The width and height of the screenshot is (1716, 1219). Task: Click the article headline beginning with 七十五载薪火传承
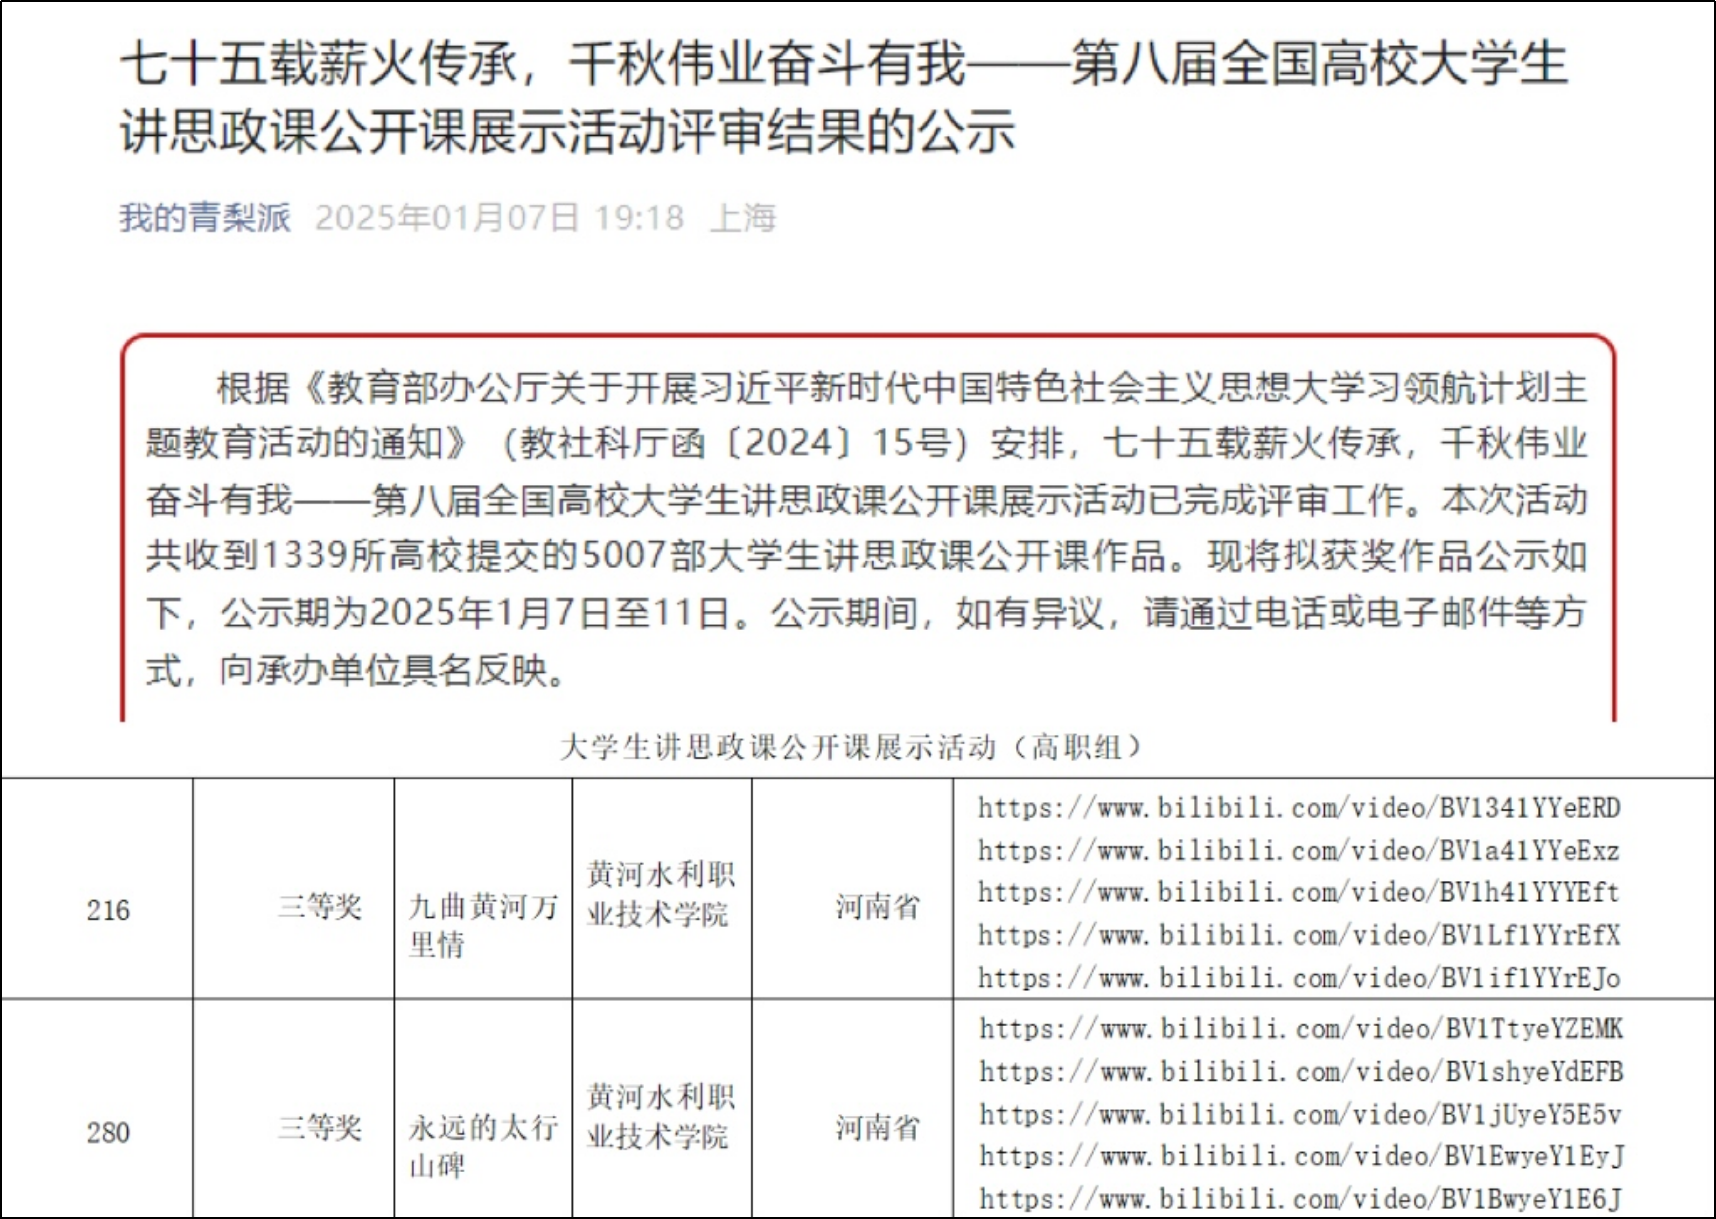coord(843,97)
